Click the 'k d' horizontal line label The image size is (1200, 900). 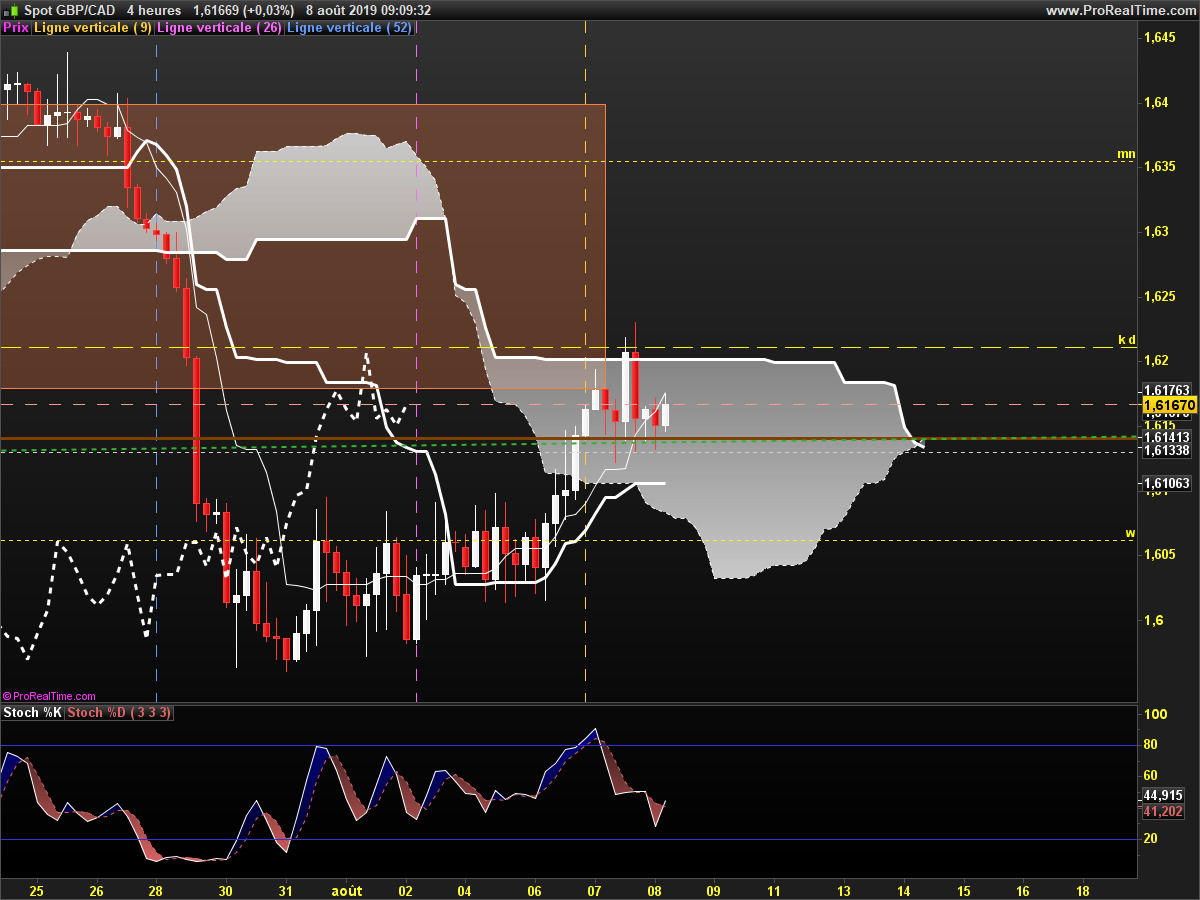point(1127,339)
